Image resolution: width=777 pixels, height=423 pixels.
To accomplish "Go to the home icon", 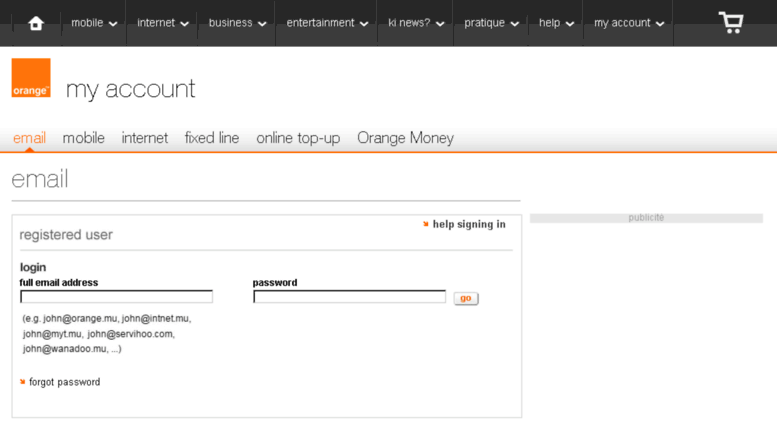I will click(x=36, y=23).
